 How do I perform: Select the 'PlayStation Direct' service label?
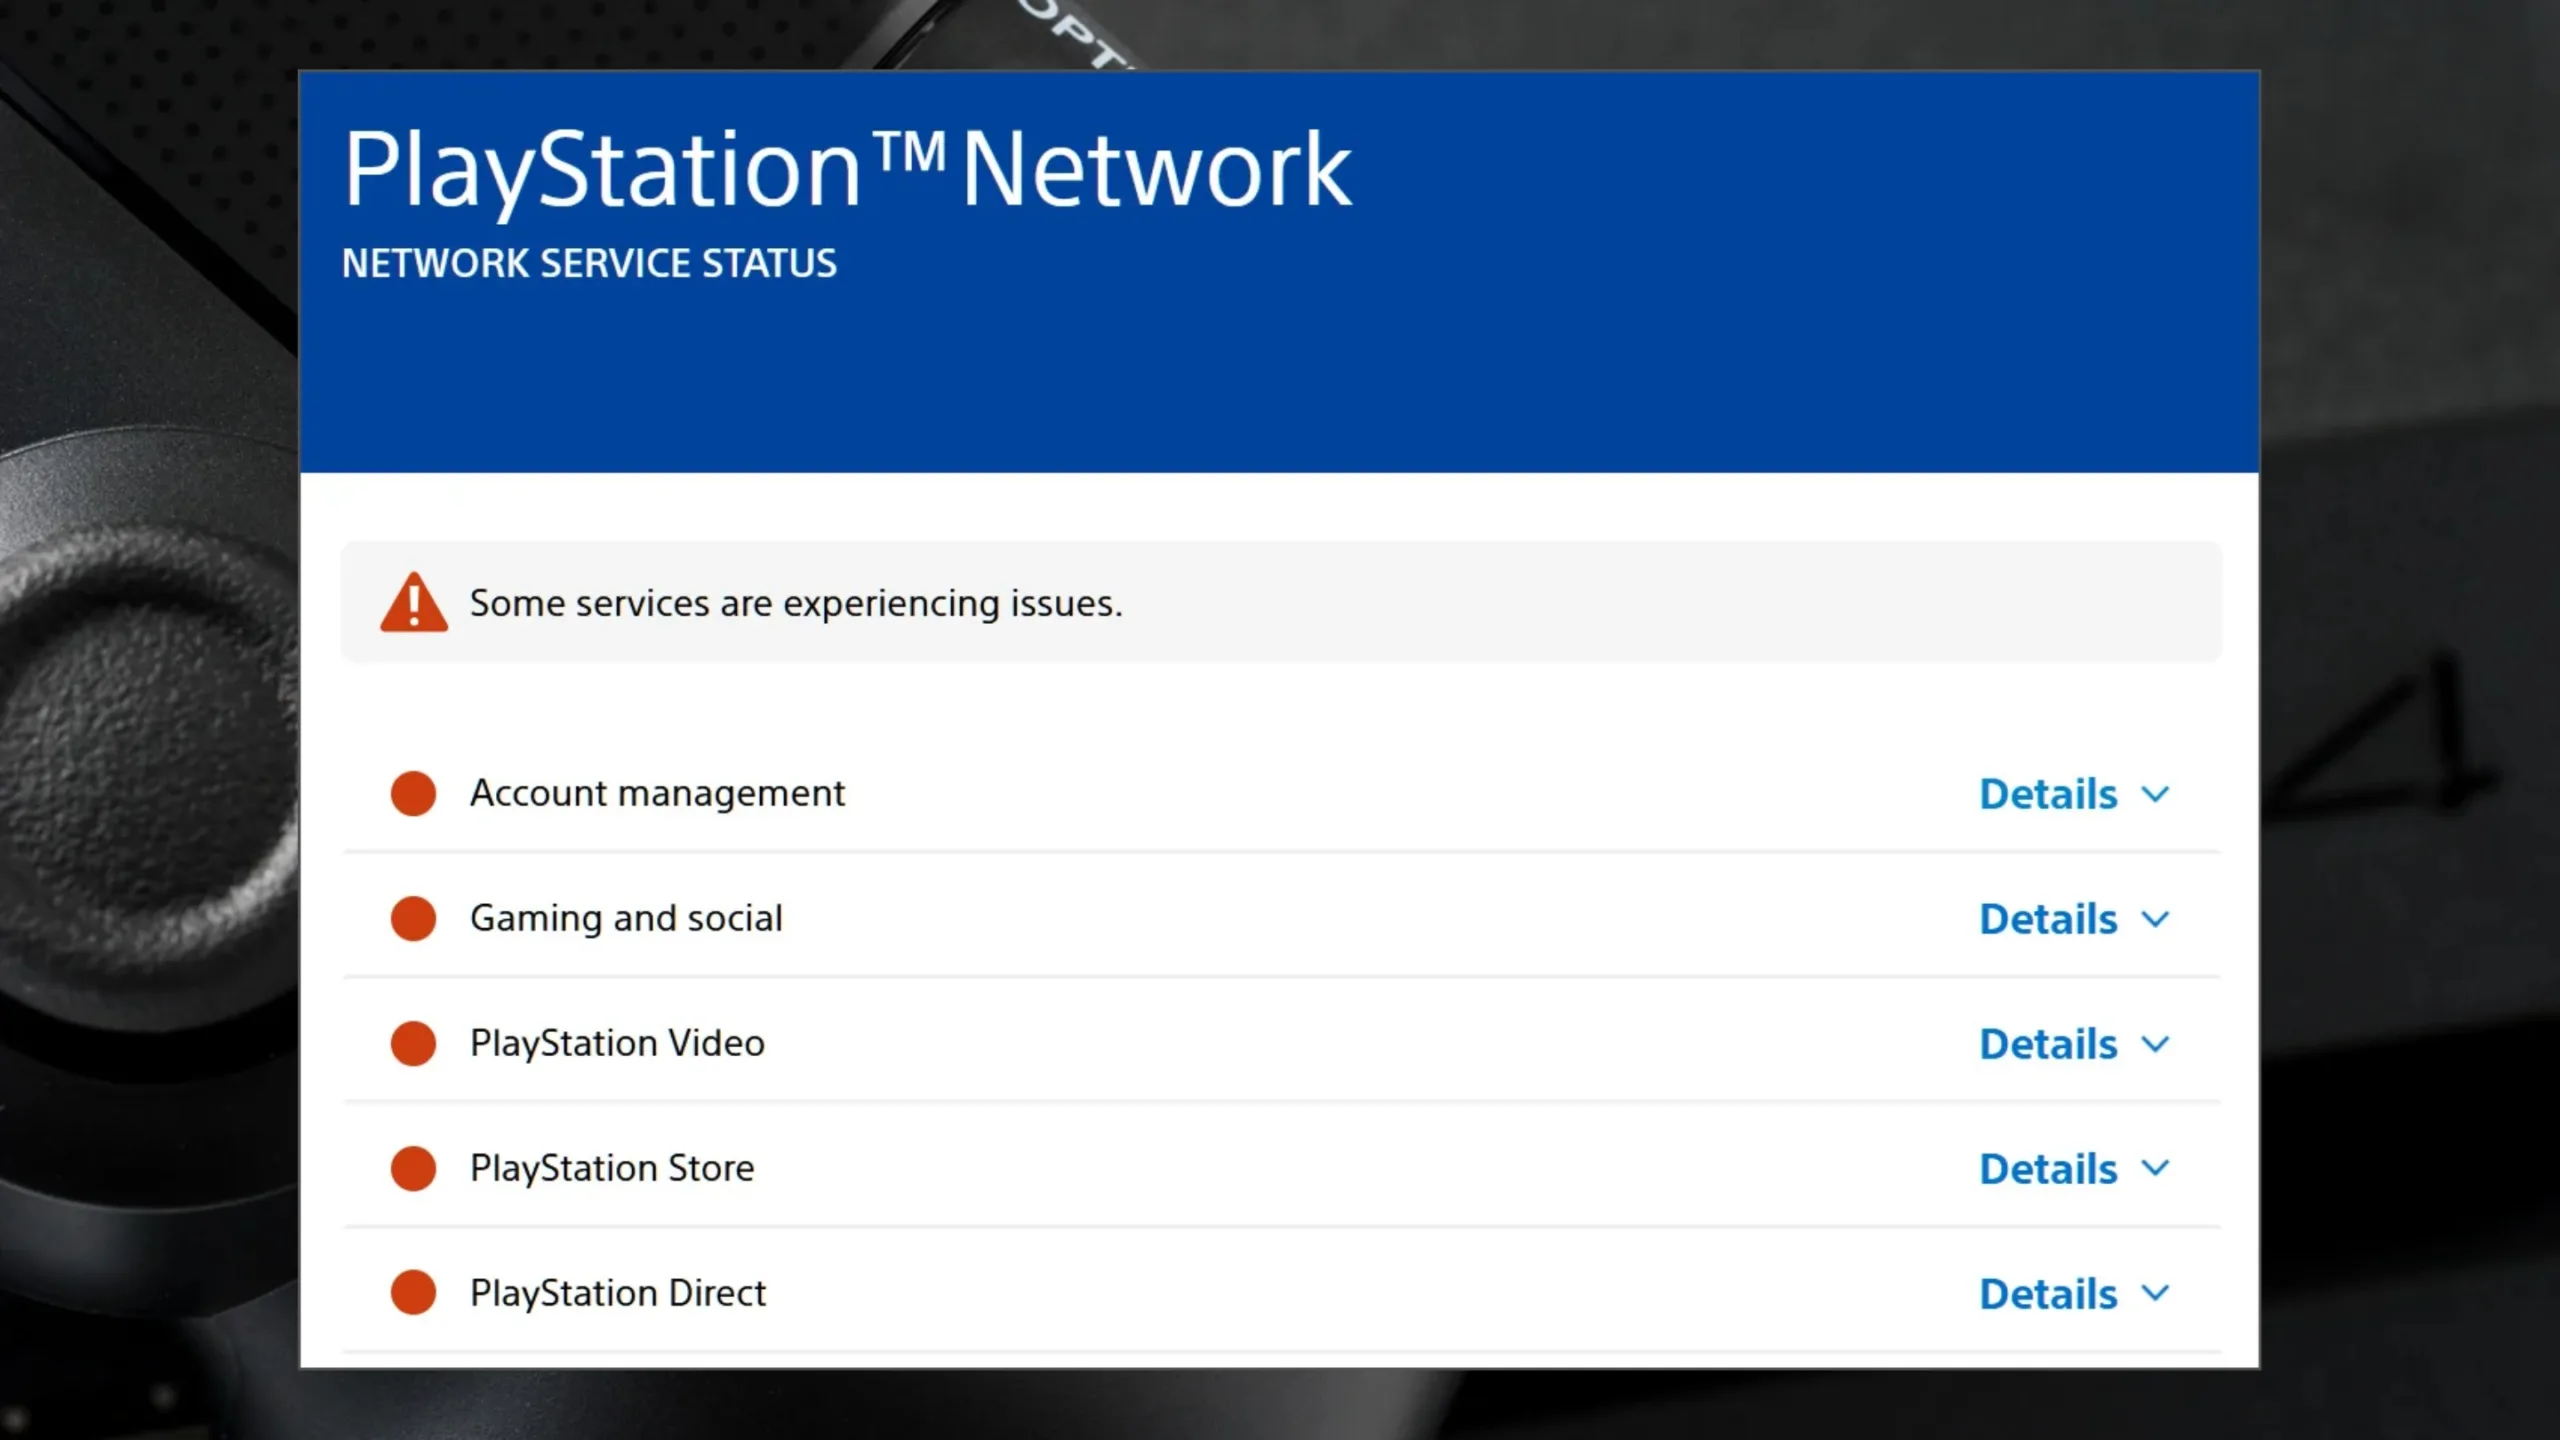click(x=618, y=1294)
